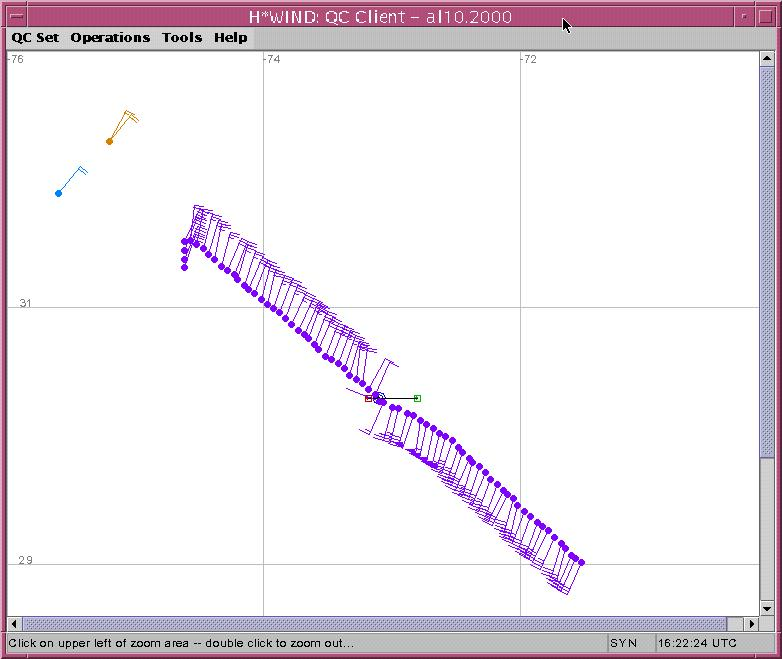The image size is (782, 659).
Task: Click the SYN status indicator
Action: point(623,643)
